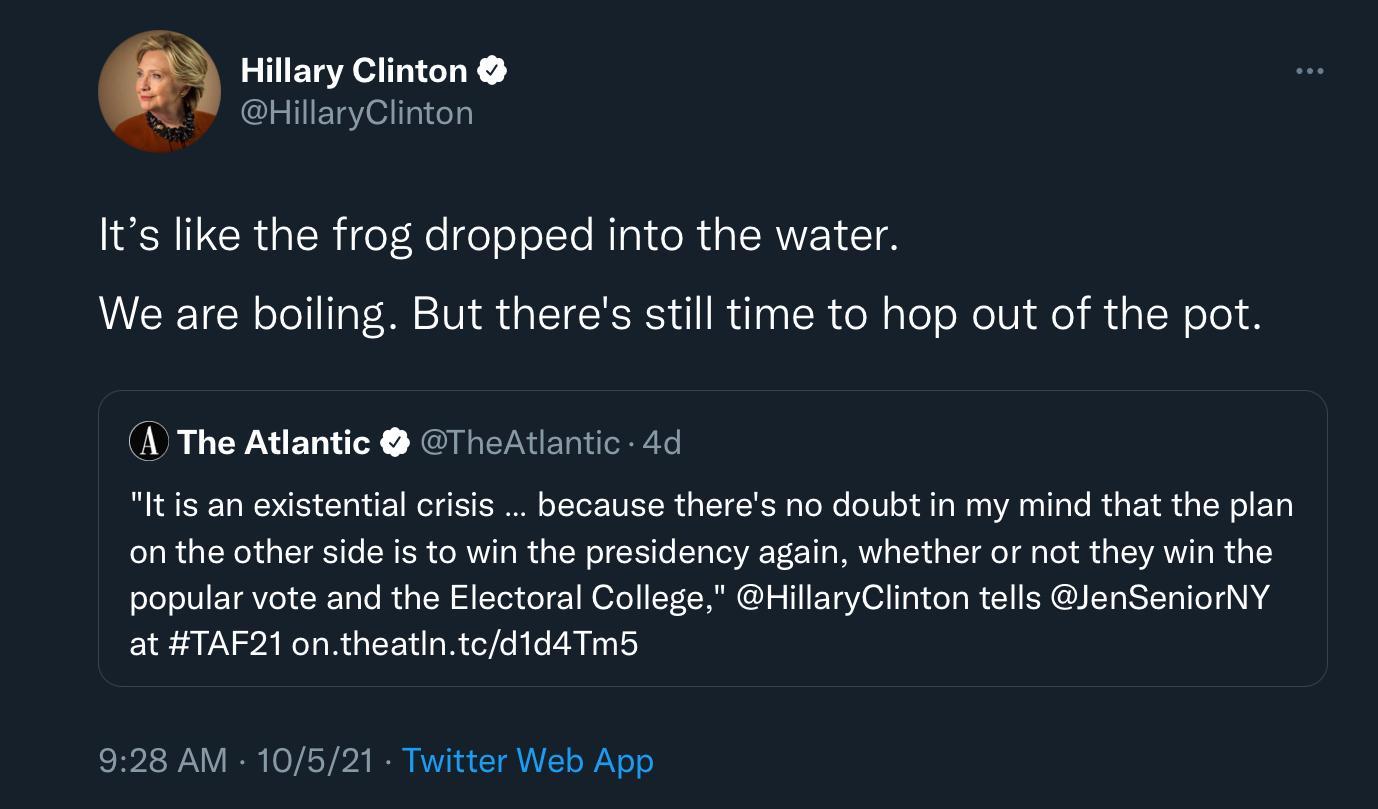Click the 4d timestamp on quoted tweet
Image resolution: width=1378 pixels, height=809 pixels.
(661, 442)
